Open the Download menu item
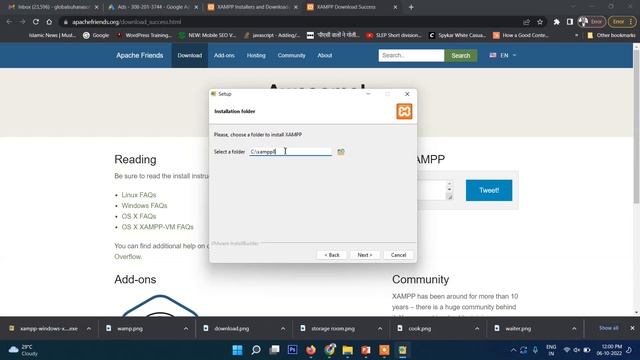This screenshot has width=640, height=360. coord(189,56)
